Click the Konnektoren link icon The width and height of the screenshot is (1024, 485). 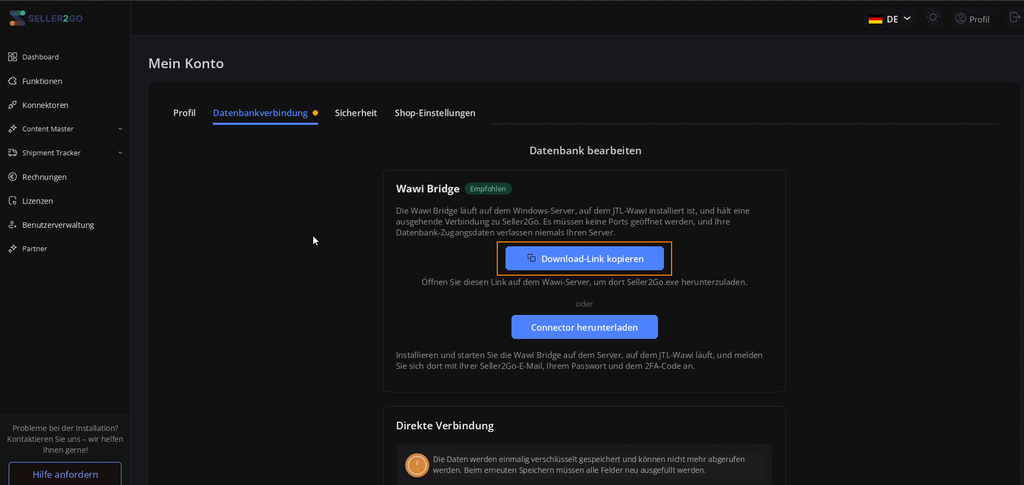(12, 105)
